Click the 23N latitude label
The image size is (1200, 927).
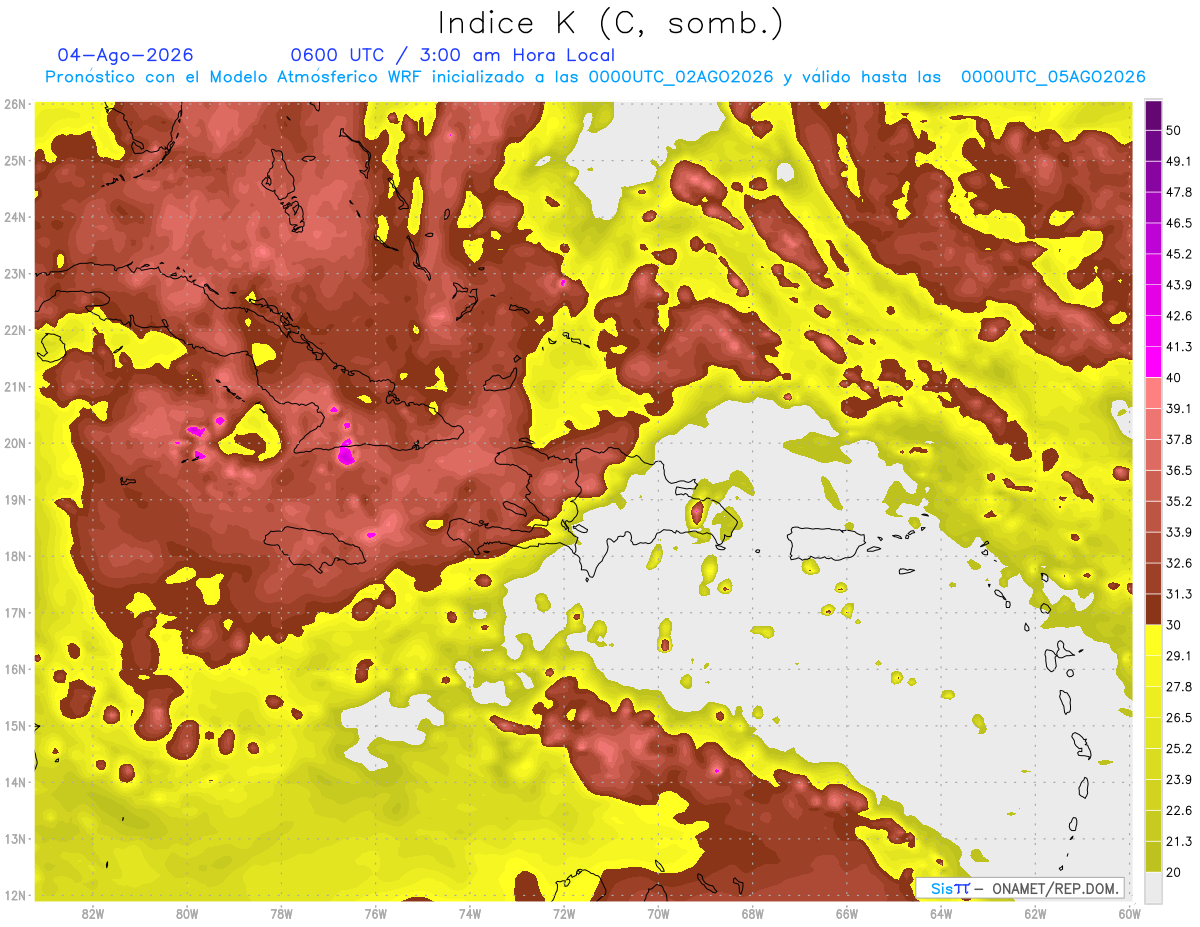[15, 273]
